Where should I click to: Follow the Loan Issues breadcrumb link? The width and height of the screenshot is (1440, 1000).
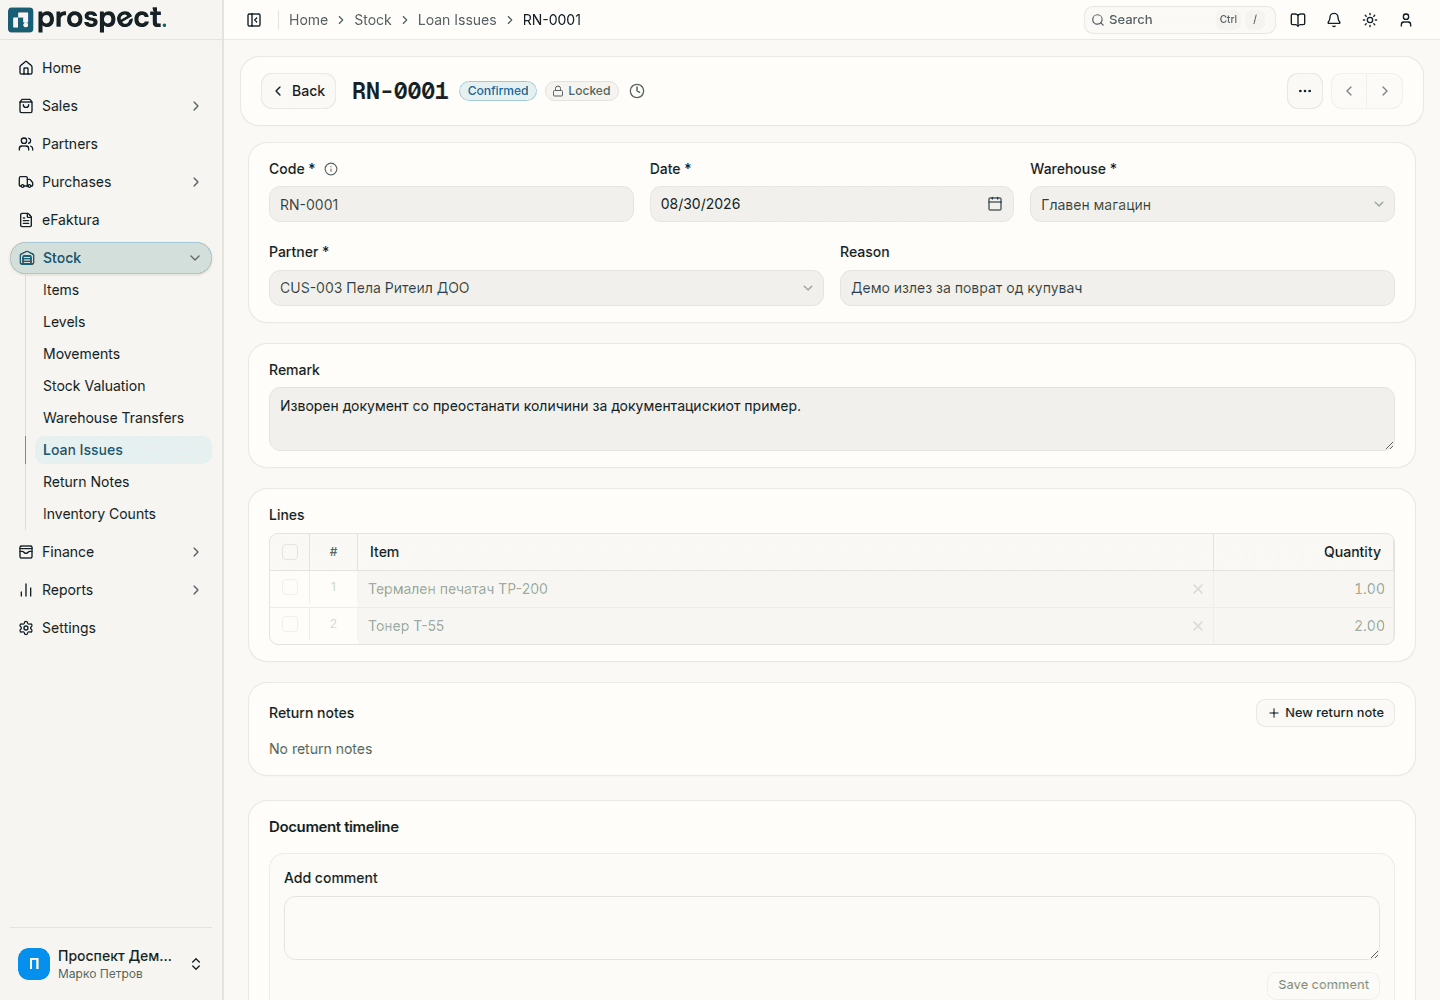457,20
